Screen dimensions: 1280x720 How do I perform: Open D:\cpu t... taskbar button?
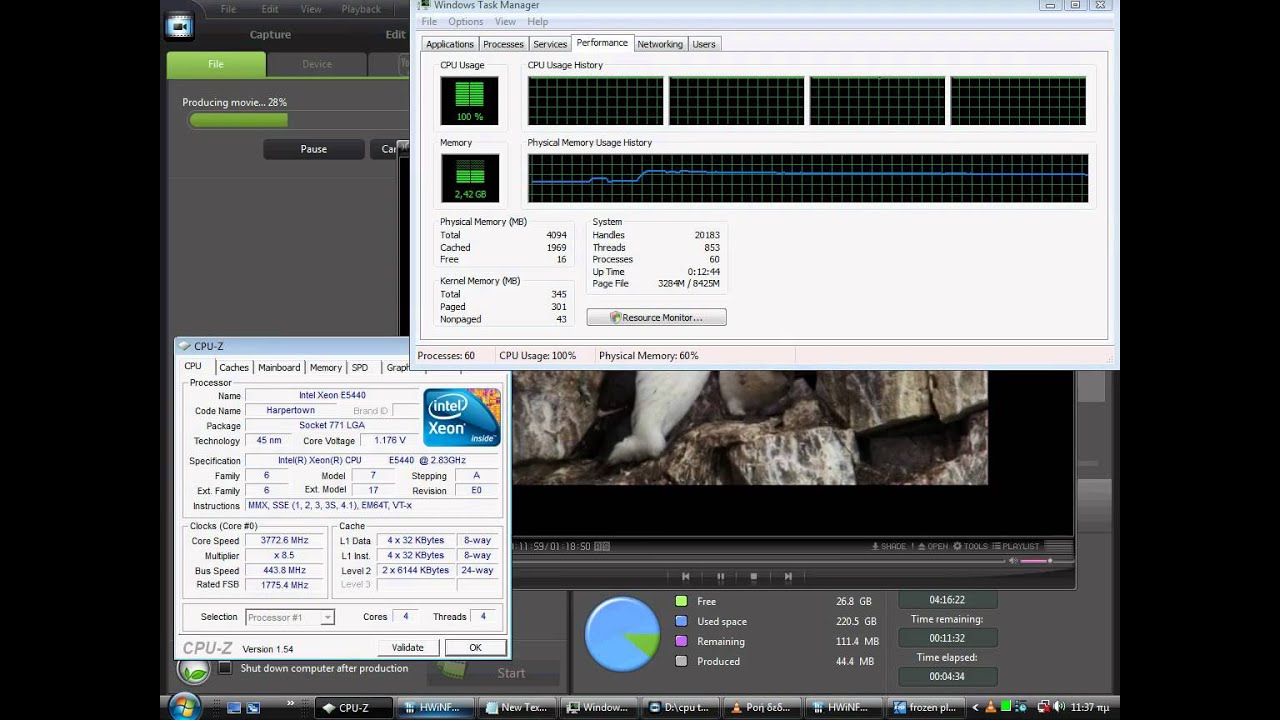point(679,707)
